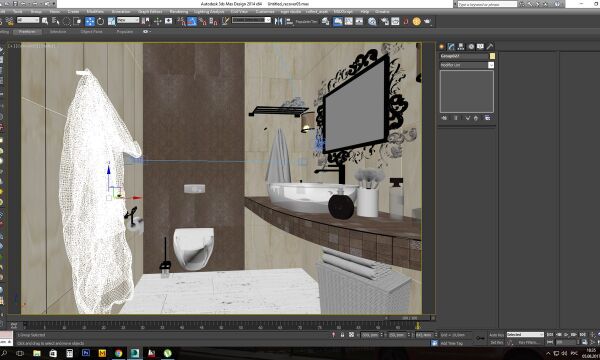Viewport: 600px width, 360px height.
Task: Open Photoshop from the taskbar
Action: click(86, 353)
